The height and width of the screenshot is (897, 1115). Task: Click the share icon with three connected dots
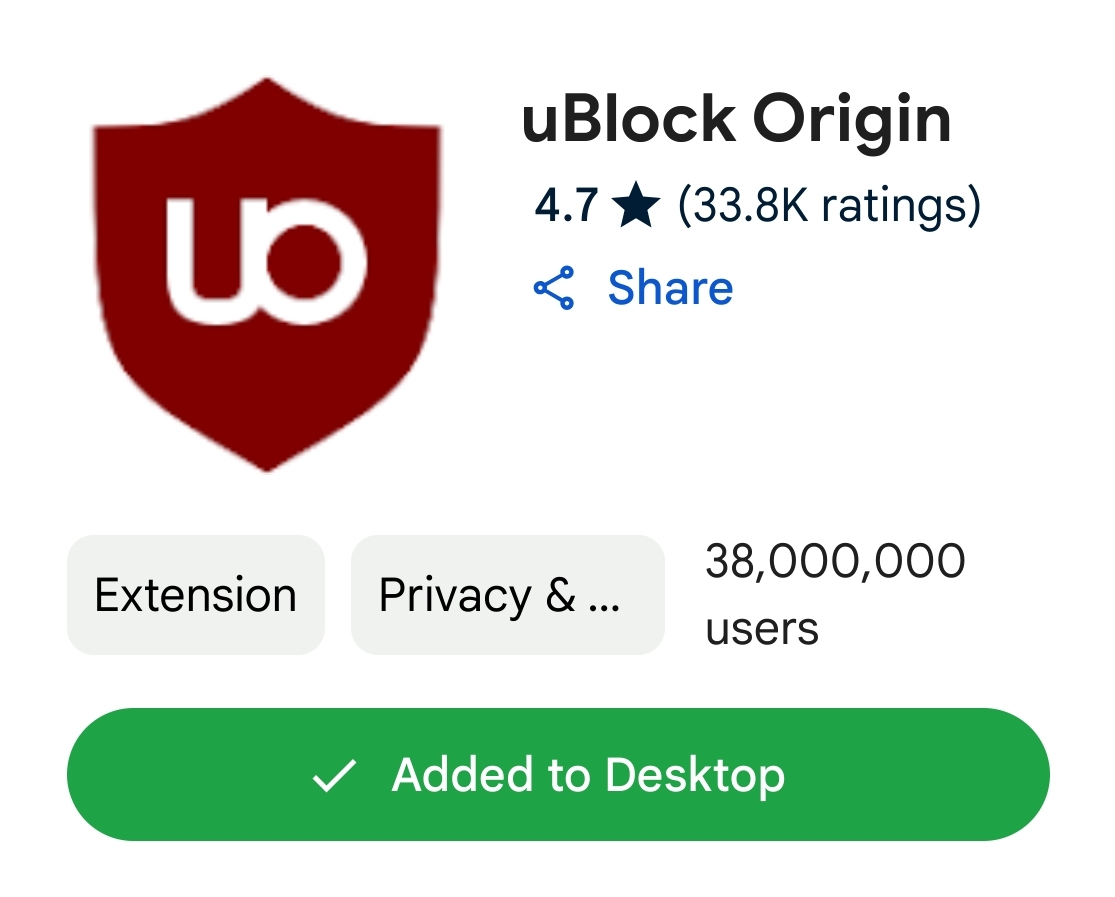[554, 287]
